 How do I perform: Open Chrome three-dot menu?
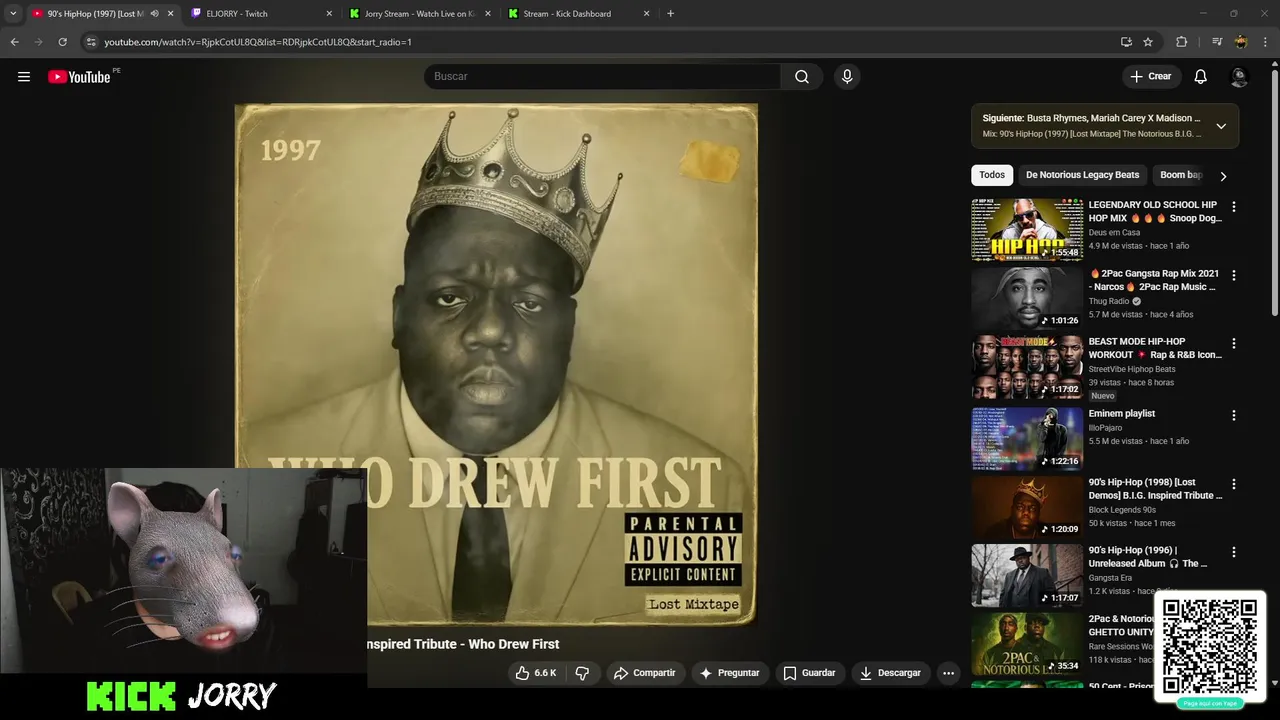point(1266,42)
